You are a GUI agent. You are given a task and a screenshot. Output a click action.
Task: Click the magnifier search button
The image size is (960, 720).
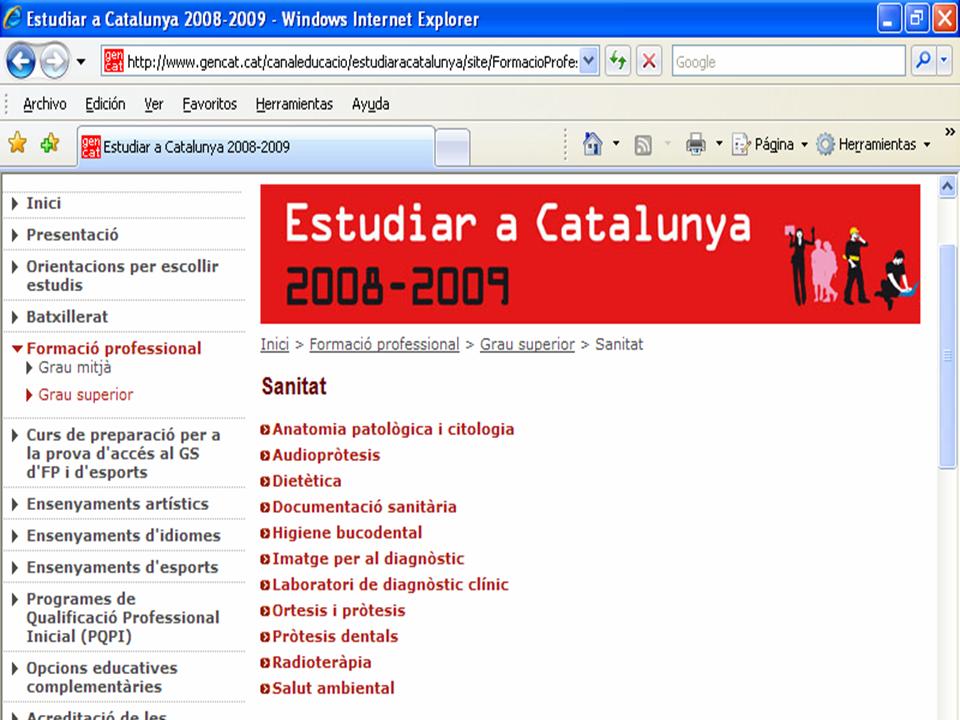[x=923, y=61]
